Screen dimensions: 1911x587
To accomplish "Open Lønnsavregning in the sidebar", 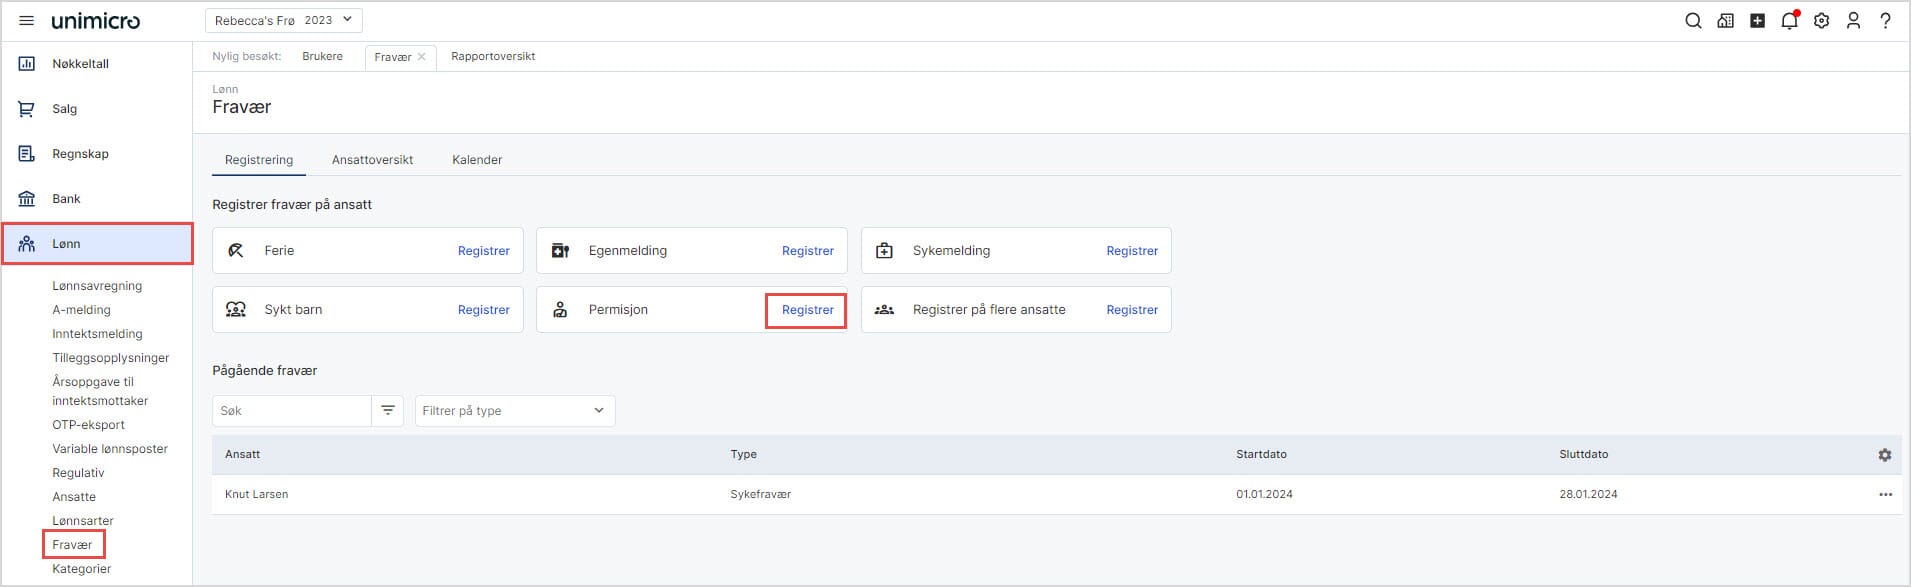I will [97, 286].
